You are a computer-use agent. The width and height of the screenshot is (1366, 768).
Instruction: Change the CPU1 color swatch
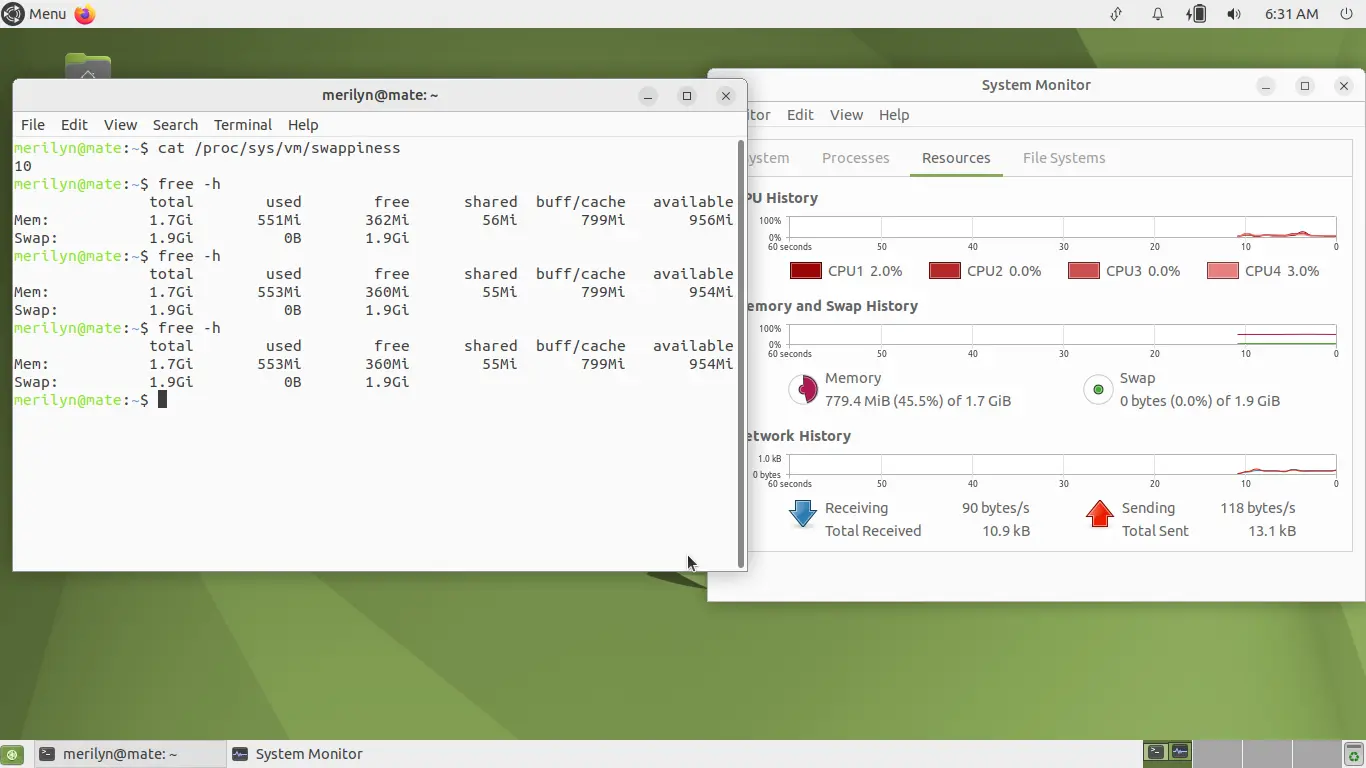pos(805,271)
